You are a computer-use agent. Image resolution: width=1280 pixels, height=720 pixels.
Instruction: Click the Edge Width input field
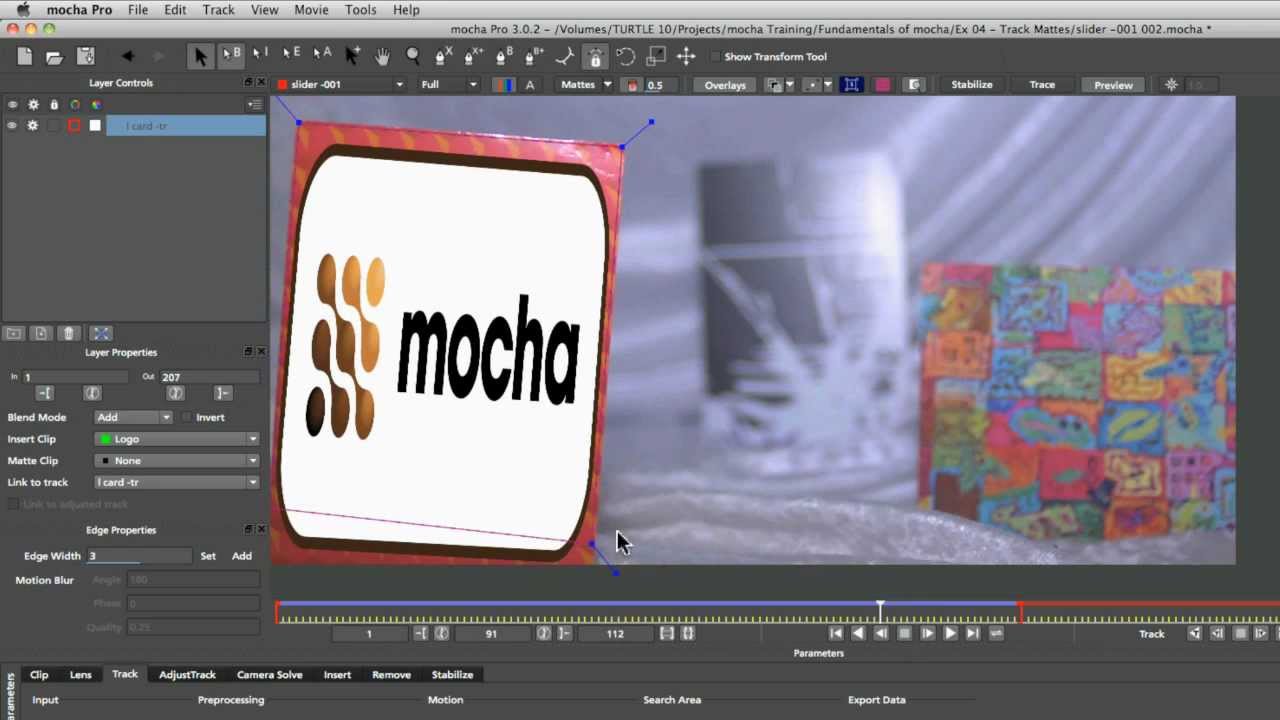(x=139, y=556)
